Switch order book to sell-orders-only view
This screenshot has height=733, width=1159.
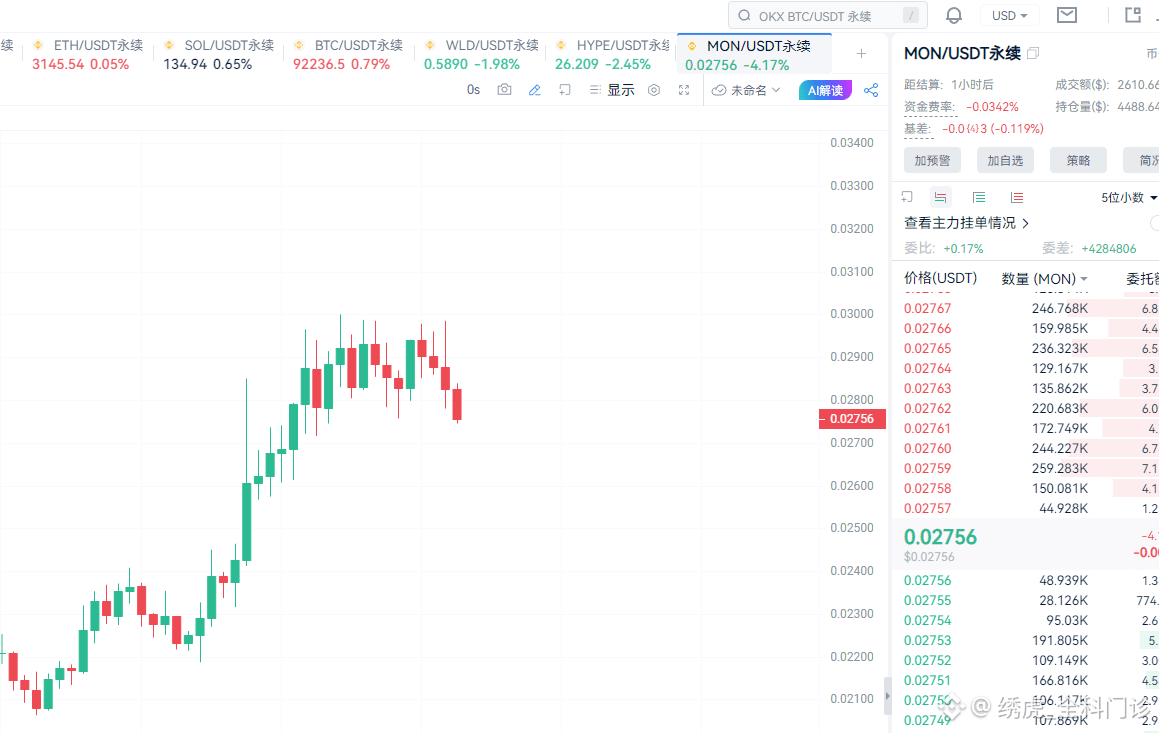[1016, 197]
